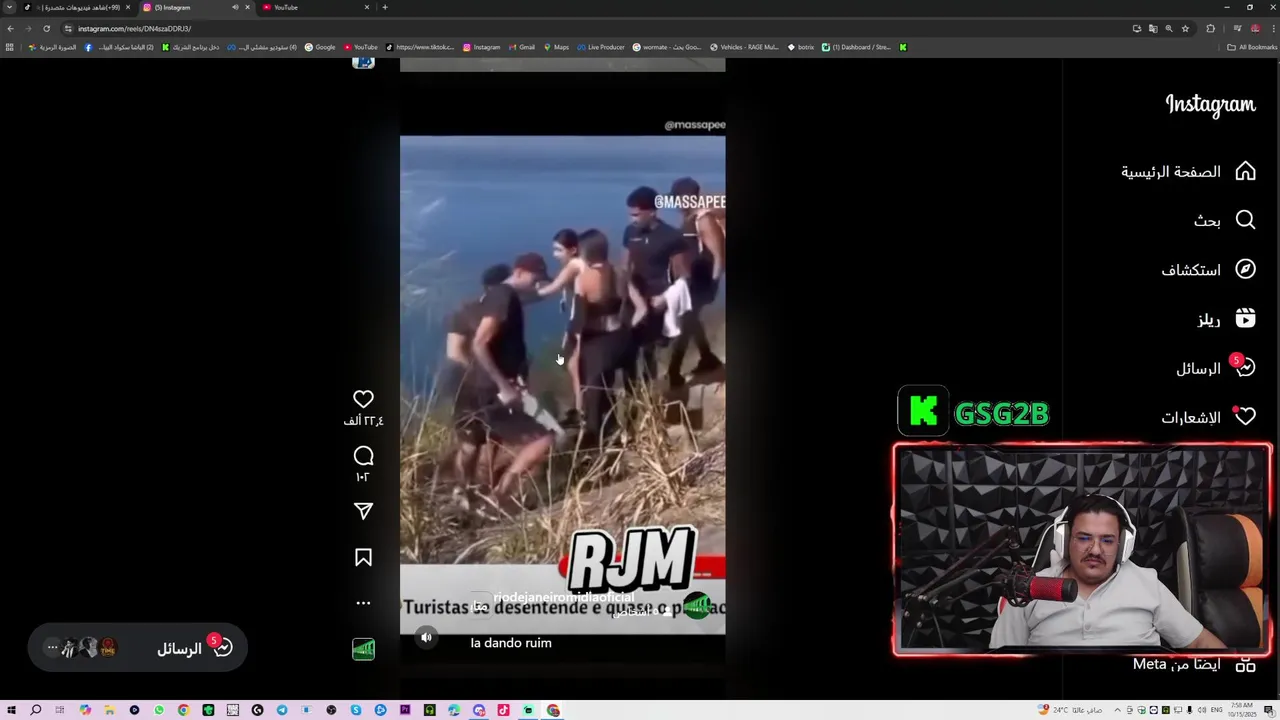This screenshot has width=1280, height=720.
Task: Open the YouTube bookmark
Action: [x=361, y=47]
